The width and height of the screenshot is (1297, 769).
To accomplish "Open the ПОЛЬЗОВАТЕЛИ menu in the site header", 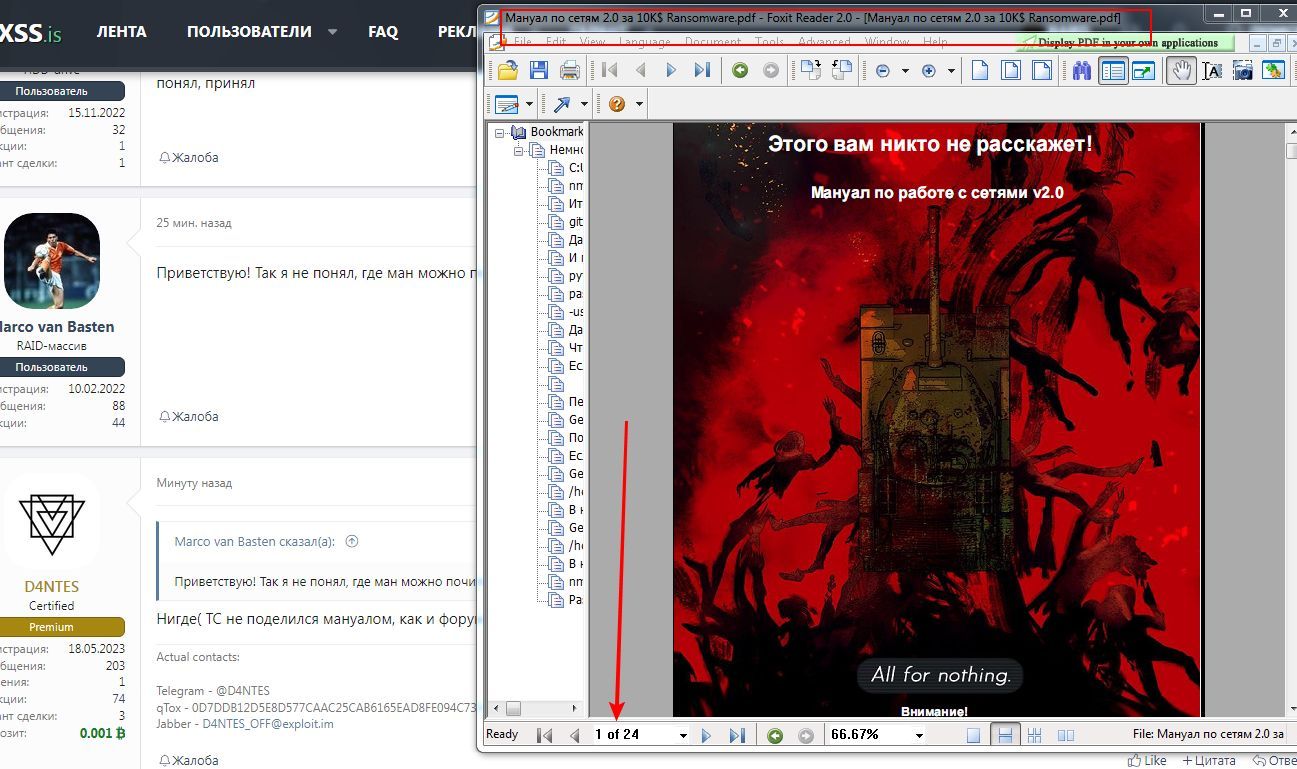I will (249, 32).
